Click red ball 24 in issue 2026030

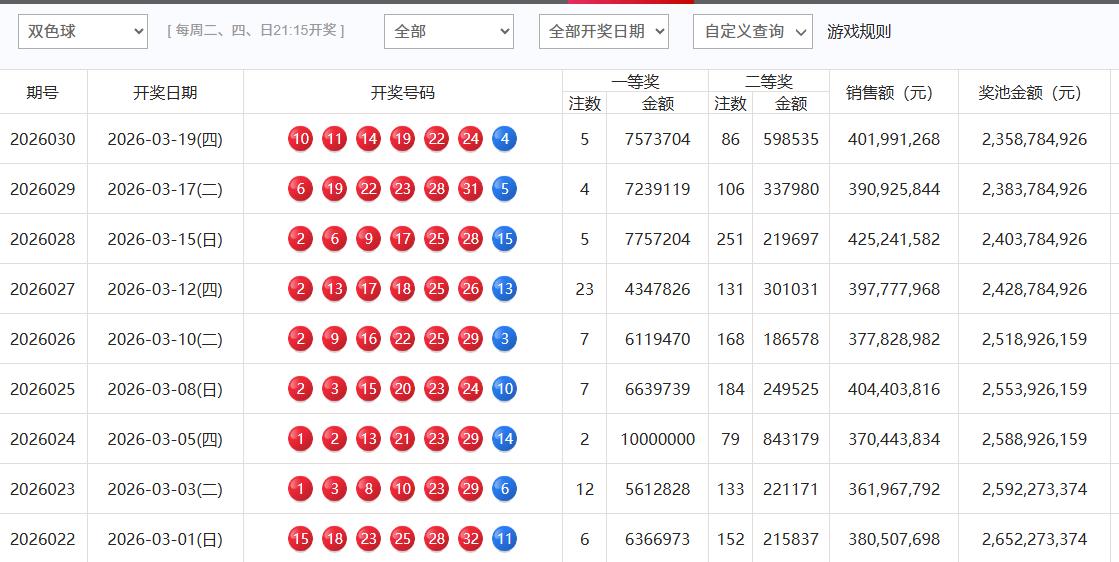point(470,138)
